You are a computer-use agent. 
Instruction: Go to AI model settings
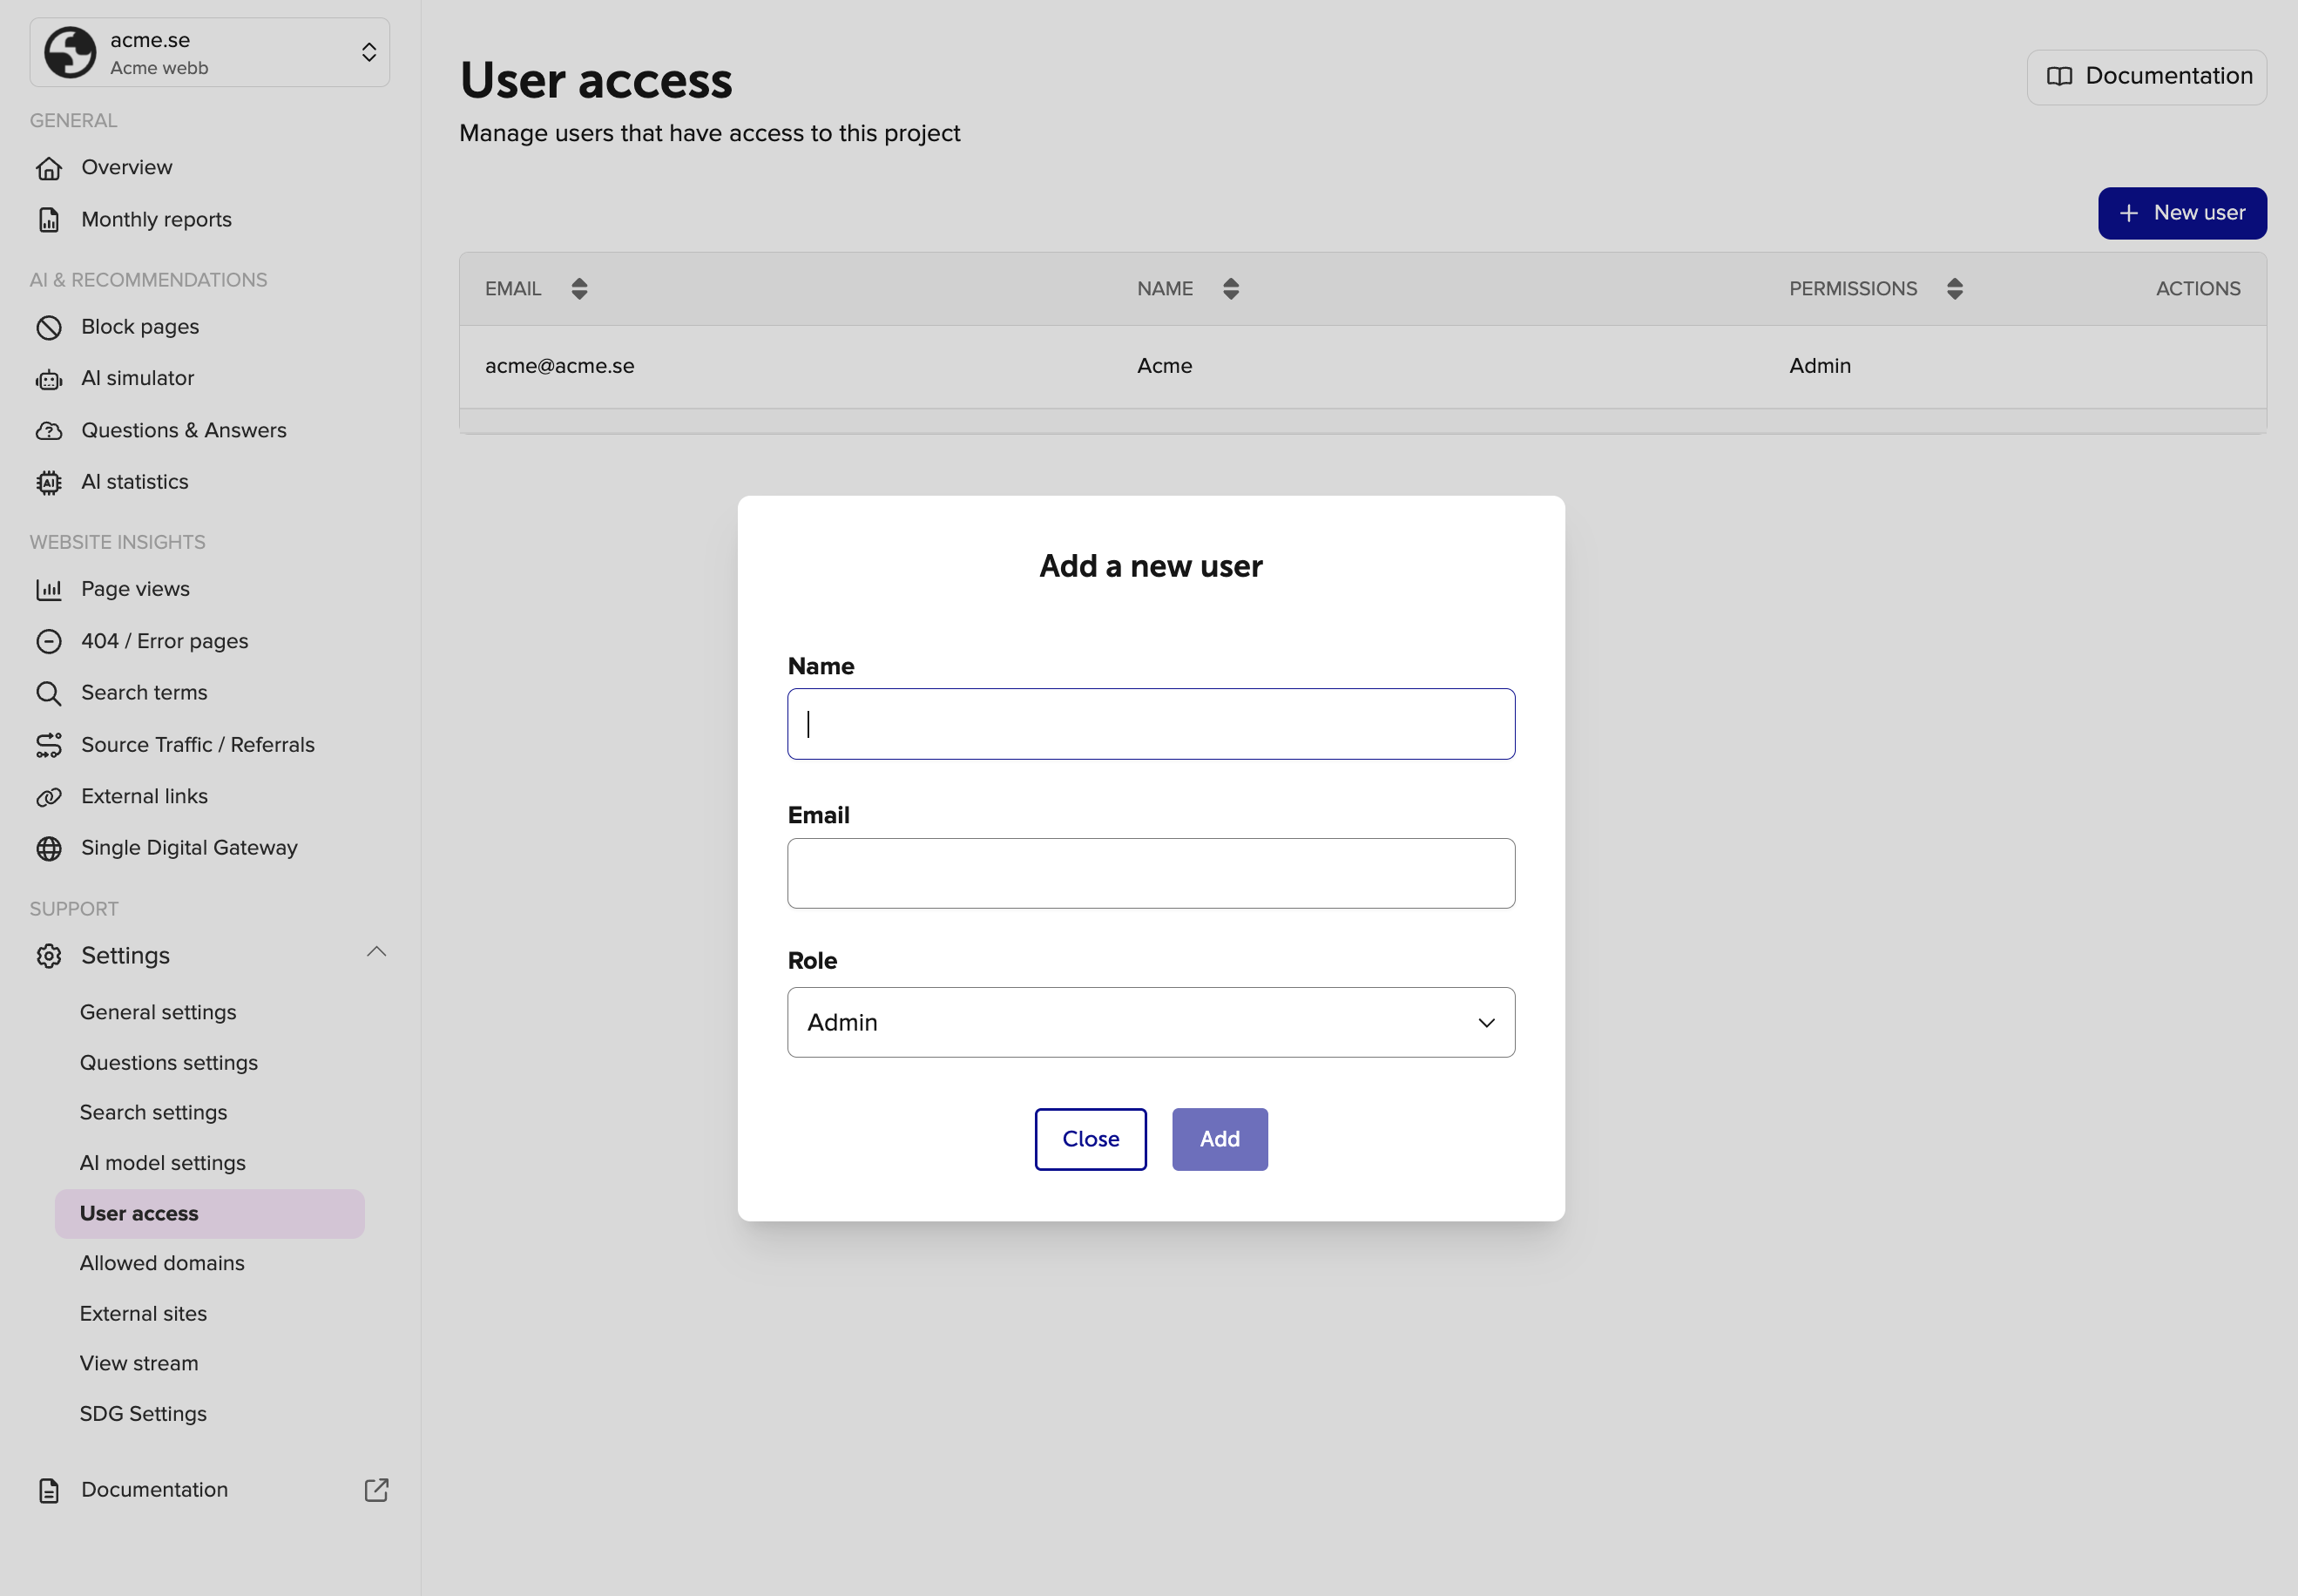coord(163,1163)
